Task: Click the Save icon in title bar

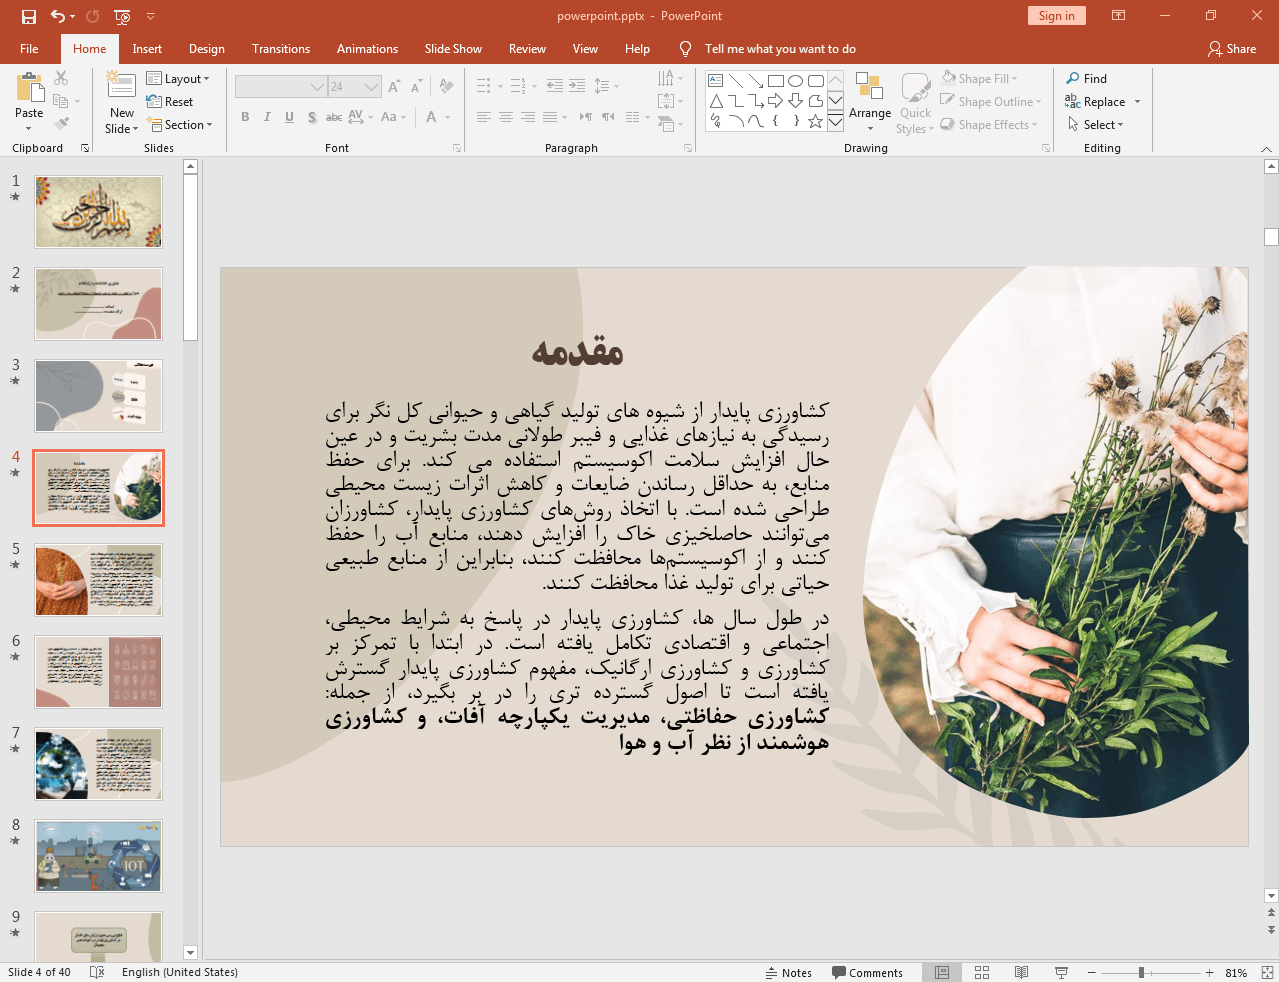Action: coord(28,16)
